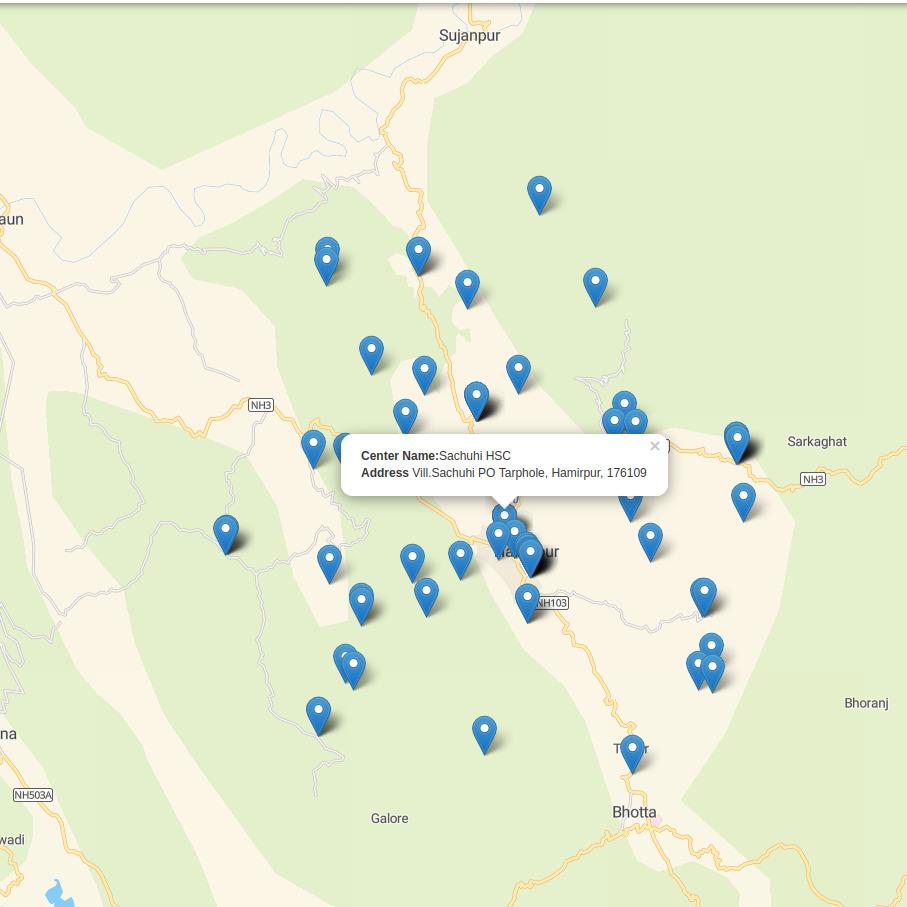The width and height of the screenshot is (907, 907).
Task: Click the Bhotta town label
Action: 634,812
